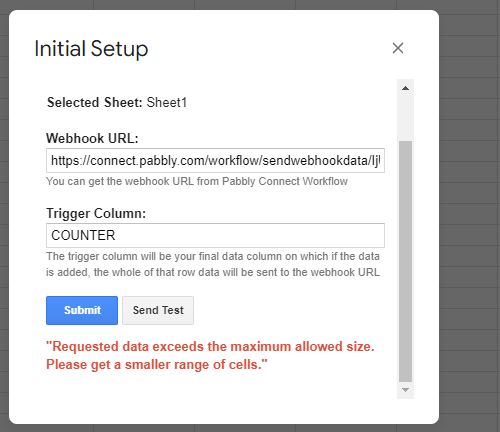Click the Trigger Column label text
500x432 pixels.
pos(96,213)
